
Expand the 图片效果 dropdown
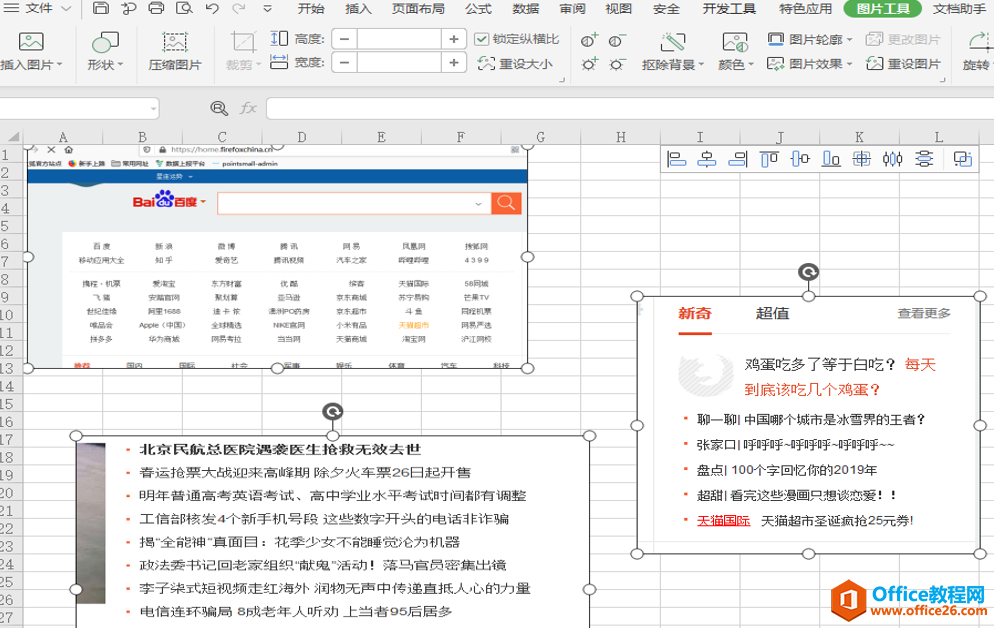pyautogui.click(x=810, y=64)
